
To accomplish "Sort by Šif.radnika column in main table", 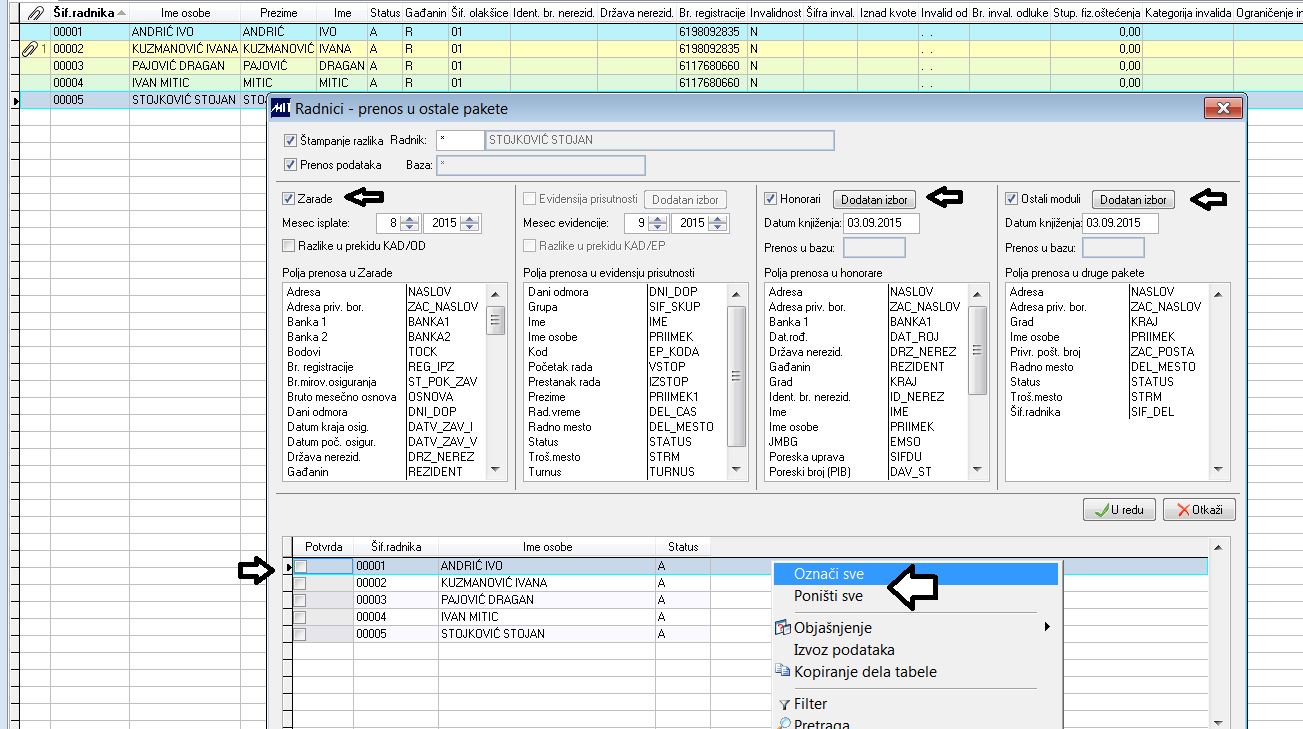I will (90, 13).
